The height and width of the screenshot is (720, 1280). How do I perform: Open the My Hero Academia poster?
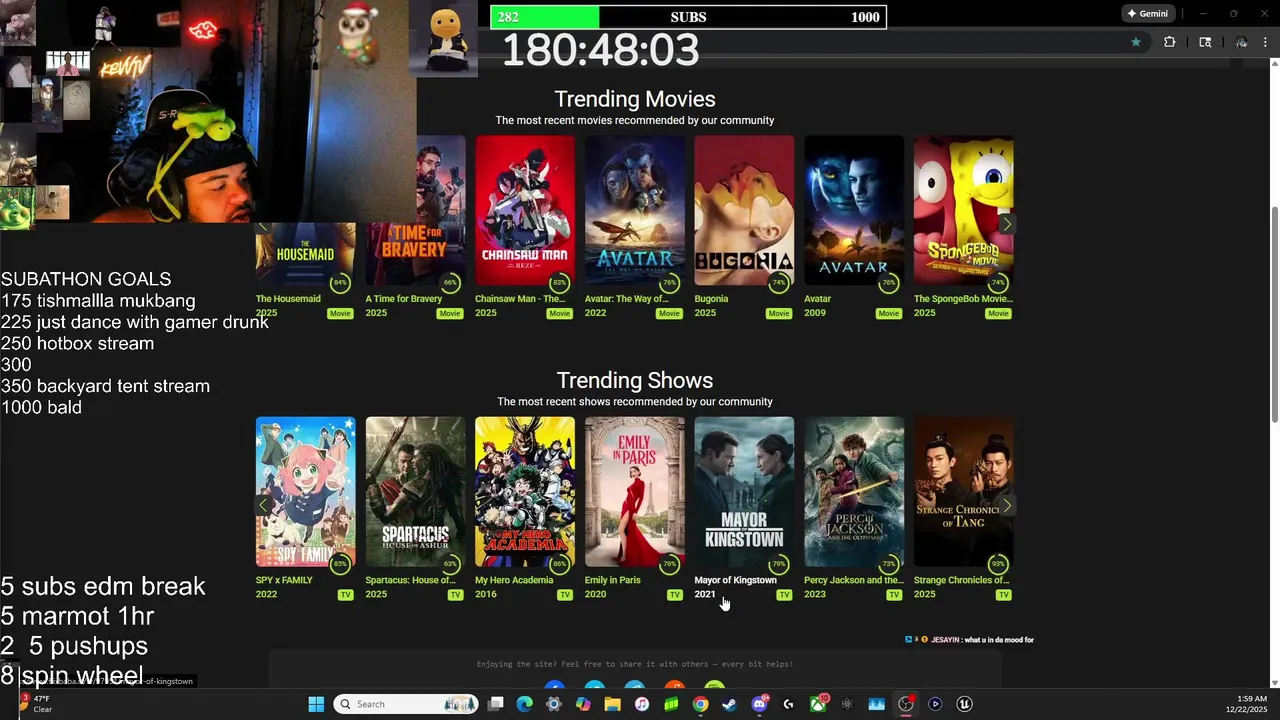[525, 492]
